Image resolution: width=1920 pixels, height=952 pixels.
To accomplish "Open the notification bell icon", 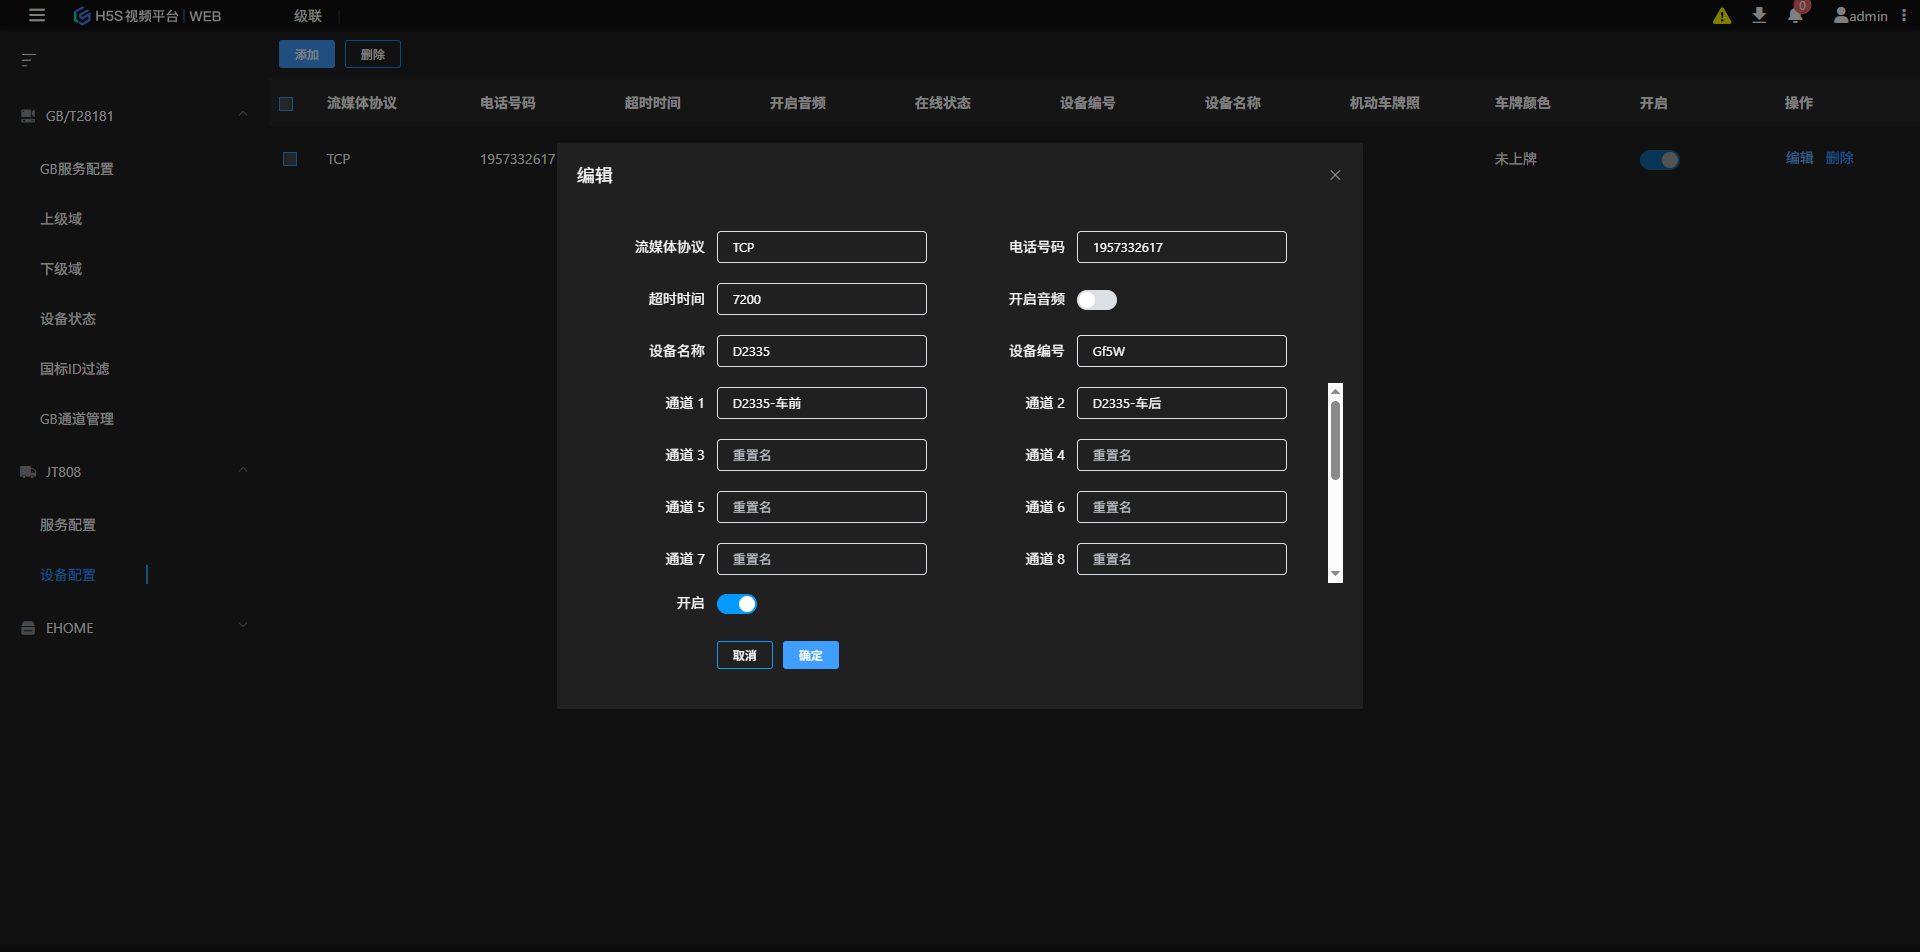I will click(1795, 16).
